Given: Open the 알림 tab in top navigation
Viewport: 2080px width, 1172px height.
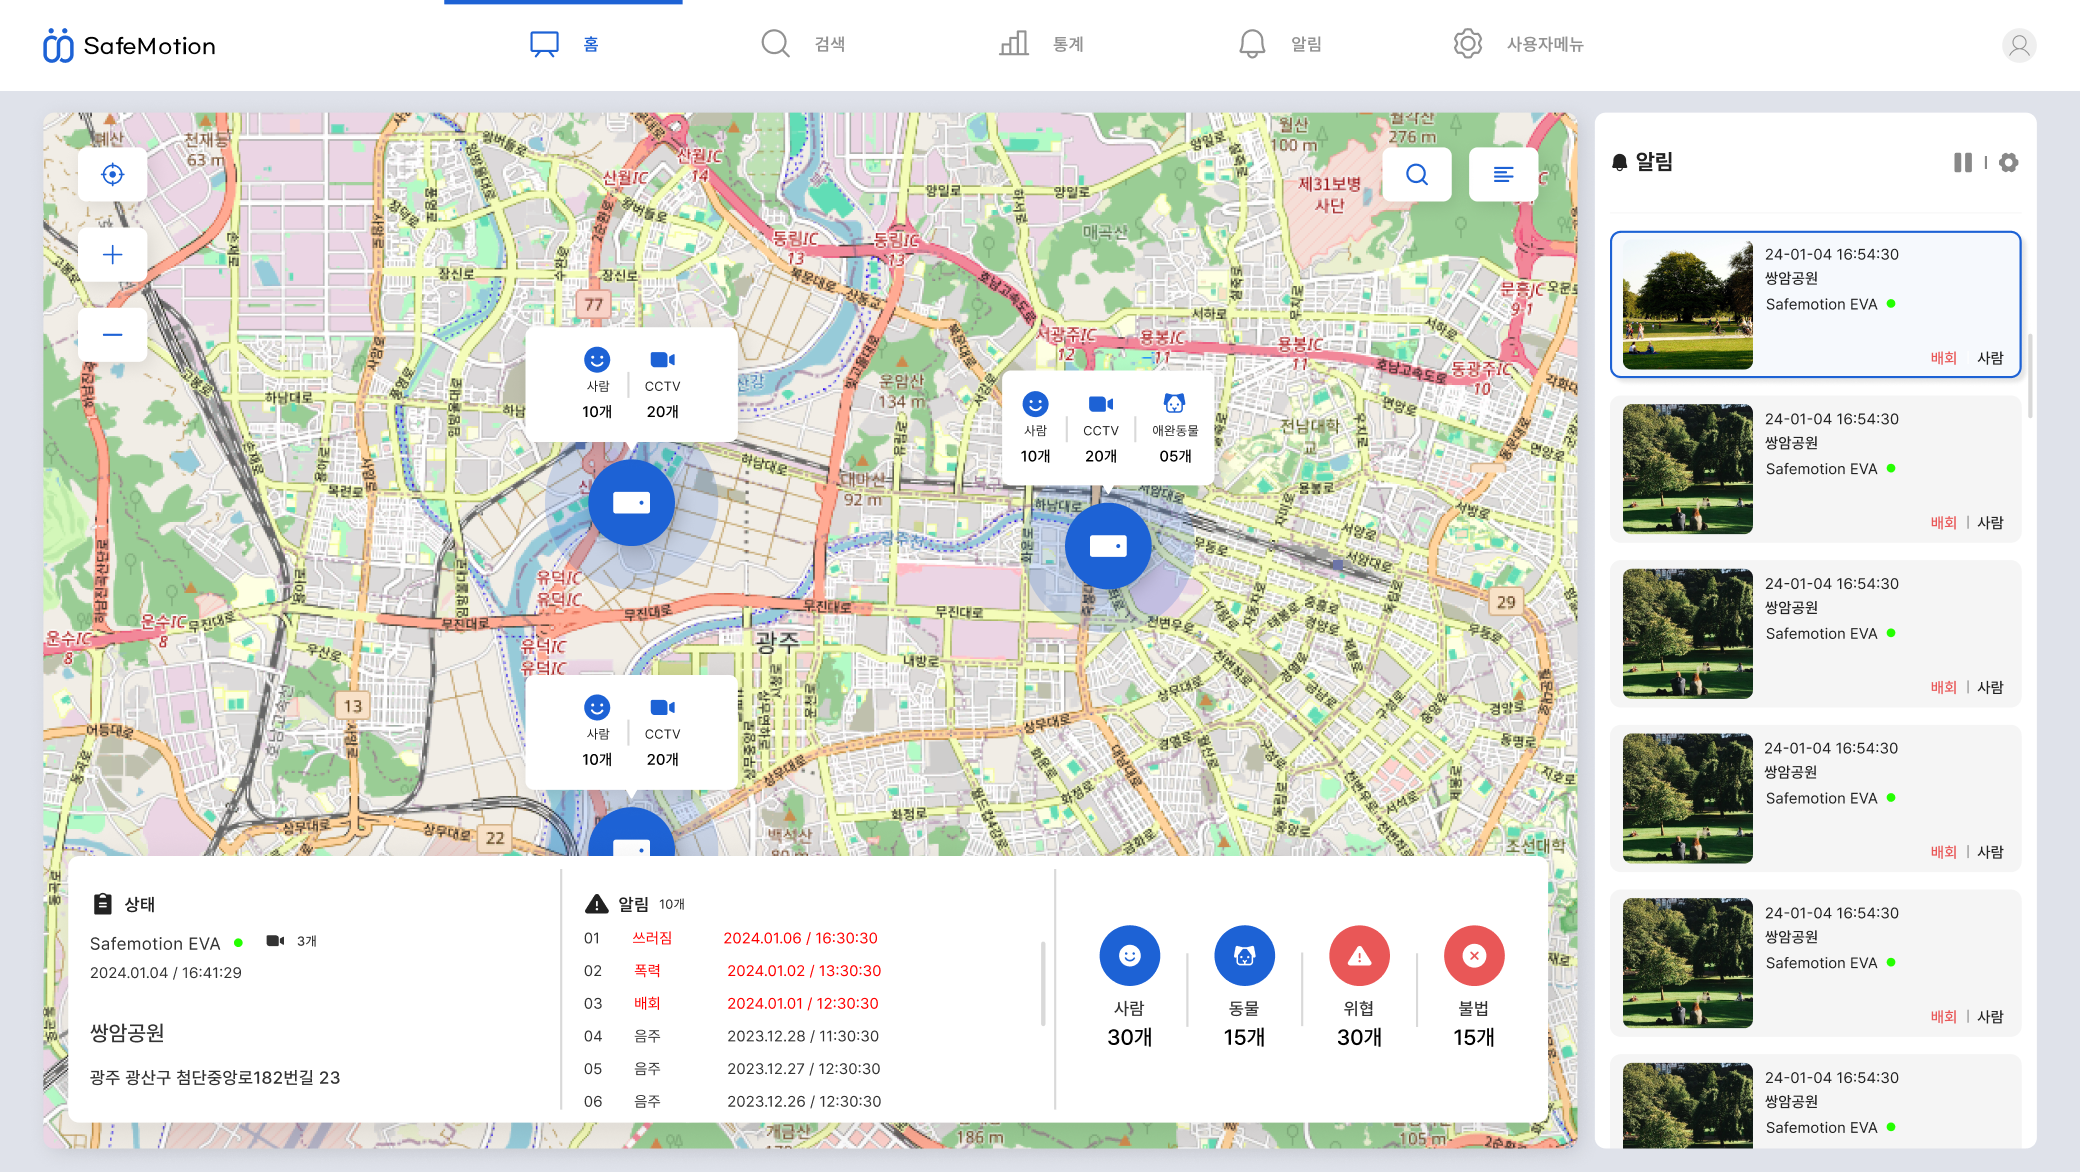Looking at the screenshot, I should [1280, 44].
